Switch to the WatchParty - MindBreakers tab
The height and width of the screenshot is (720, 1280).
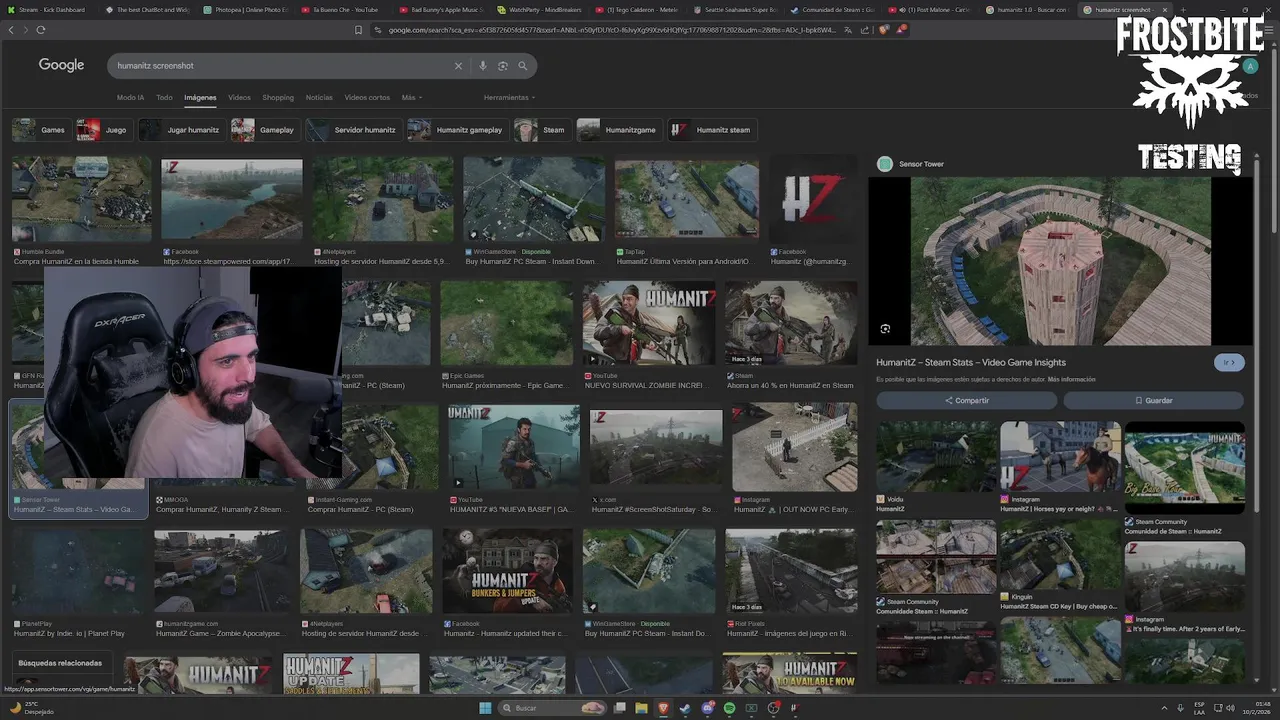[538, 9]
